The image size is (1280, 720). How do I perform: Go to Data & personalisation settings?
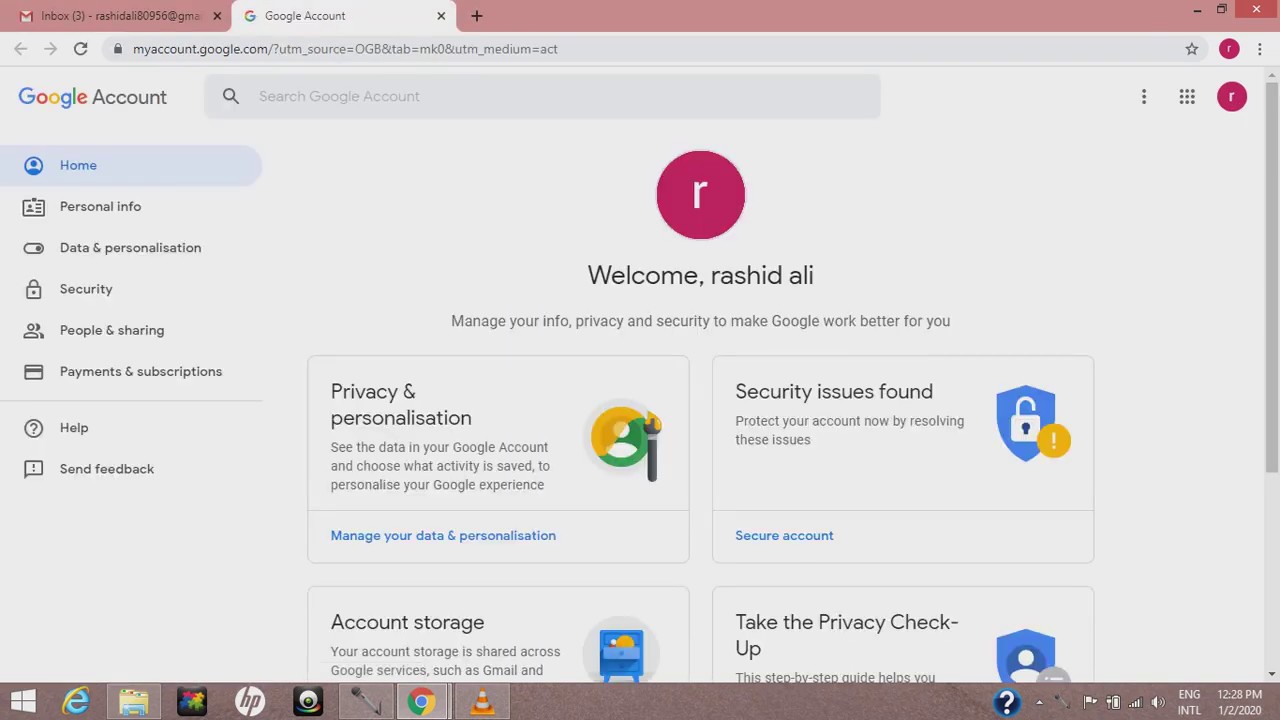(130, 247)
